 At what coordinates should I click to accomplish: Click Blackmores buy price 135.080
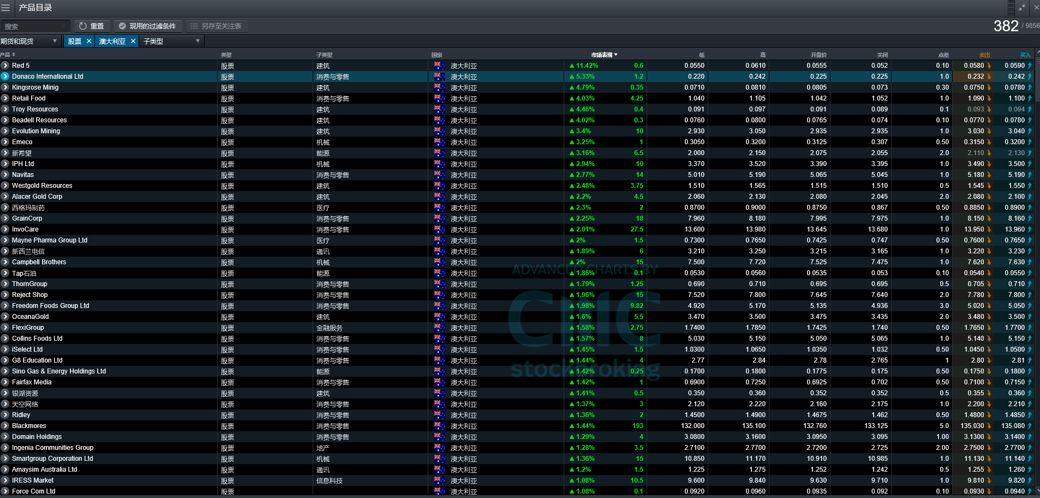point(1012,426)
